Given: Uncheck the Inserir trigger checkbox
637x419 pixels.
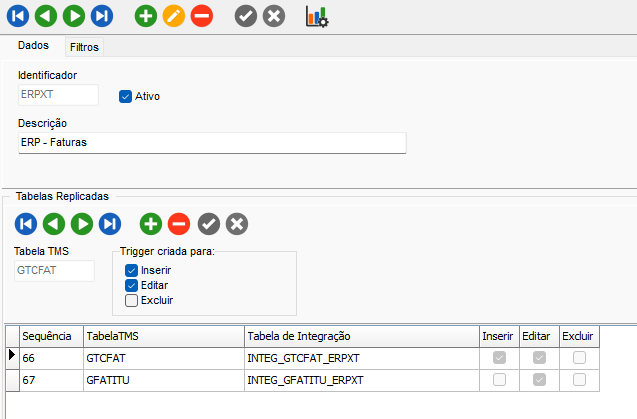Looking at the screenshot, I should 131,270.
